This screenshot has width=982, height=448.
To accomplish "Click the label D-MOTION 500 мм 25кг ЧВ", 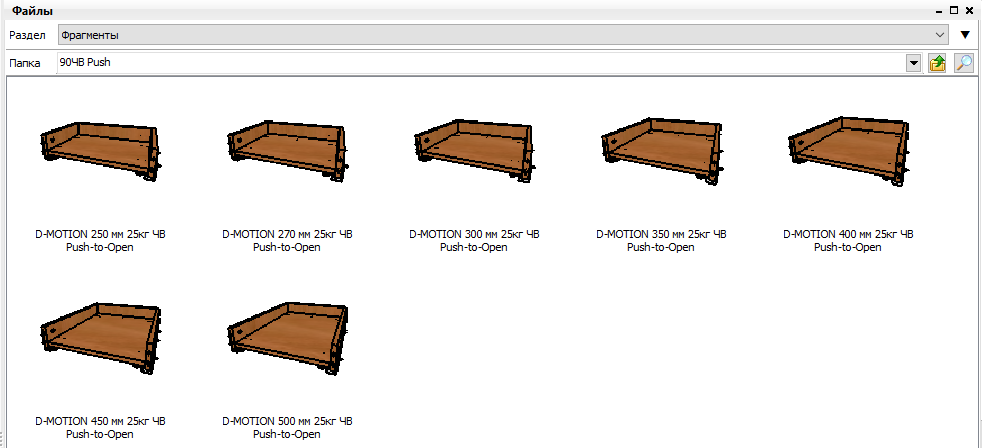I will click(x=287, y=421).
